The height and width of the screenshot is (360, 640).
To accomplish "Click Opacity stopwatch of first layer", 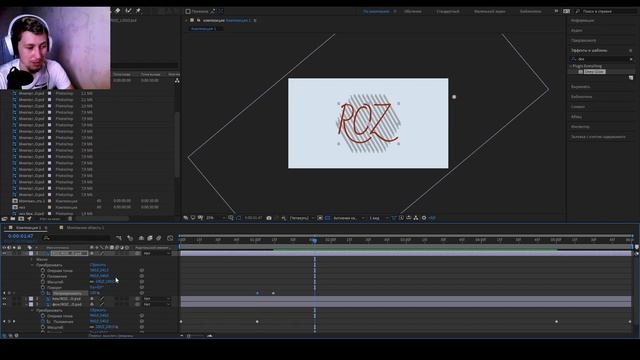I will [43, 293].
